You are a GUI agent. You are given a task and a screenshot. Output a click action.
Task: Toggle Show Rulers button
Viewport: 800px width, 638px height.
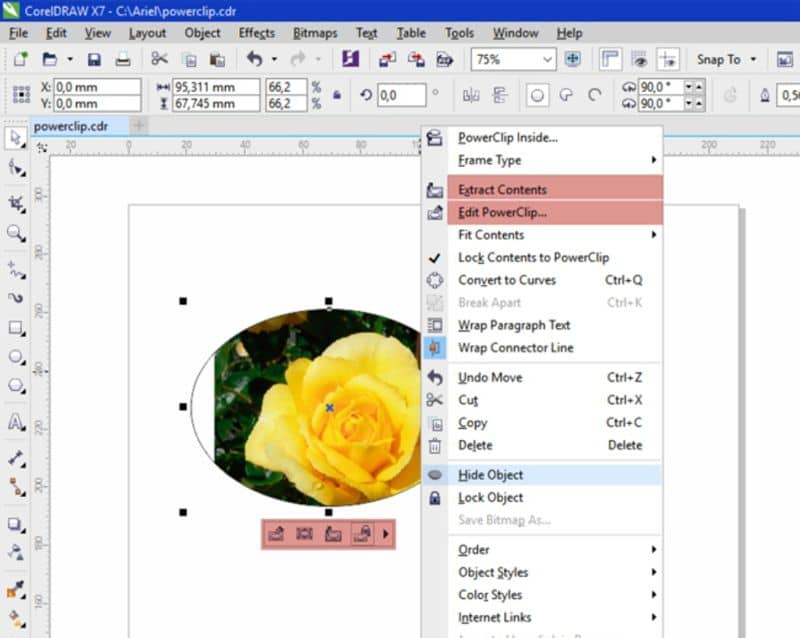click(x=610, y=60)
